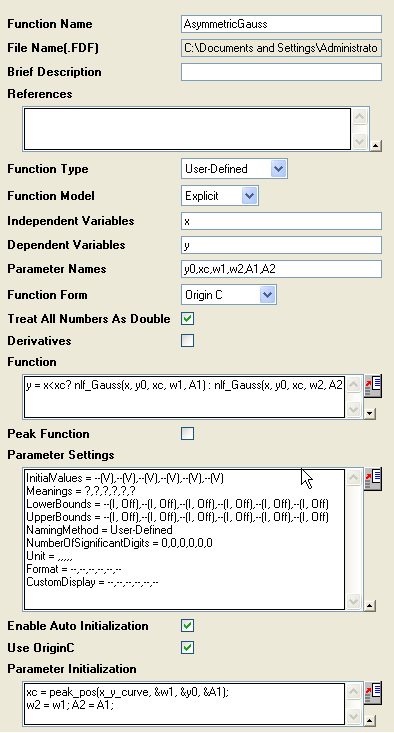The image size is (394, 733).
Task: Open editor icon beside Parameter Settings box
Action: tap(373, 480)
